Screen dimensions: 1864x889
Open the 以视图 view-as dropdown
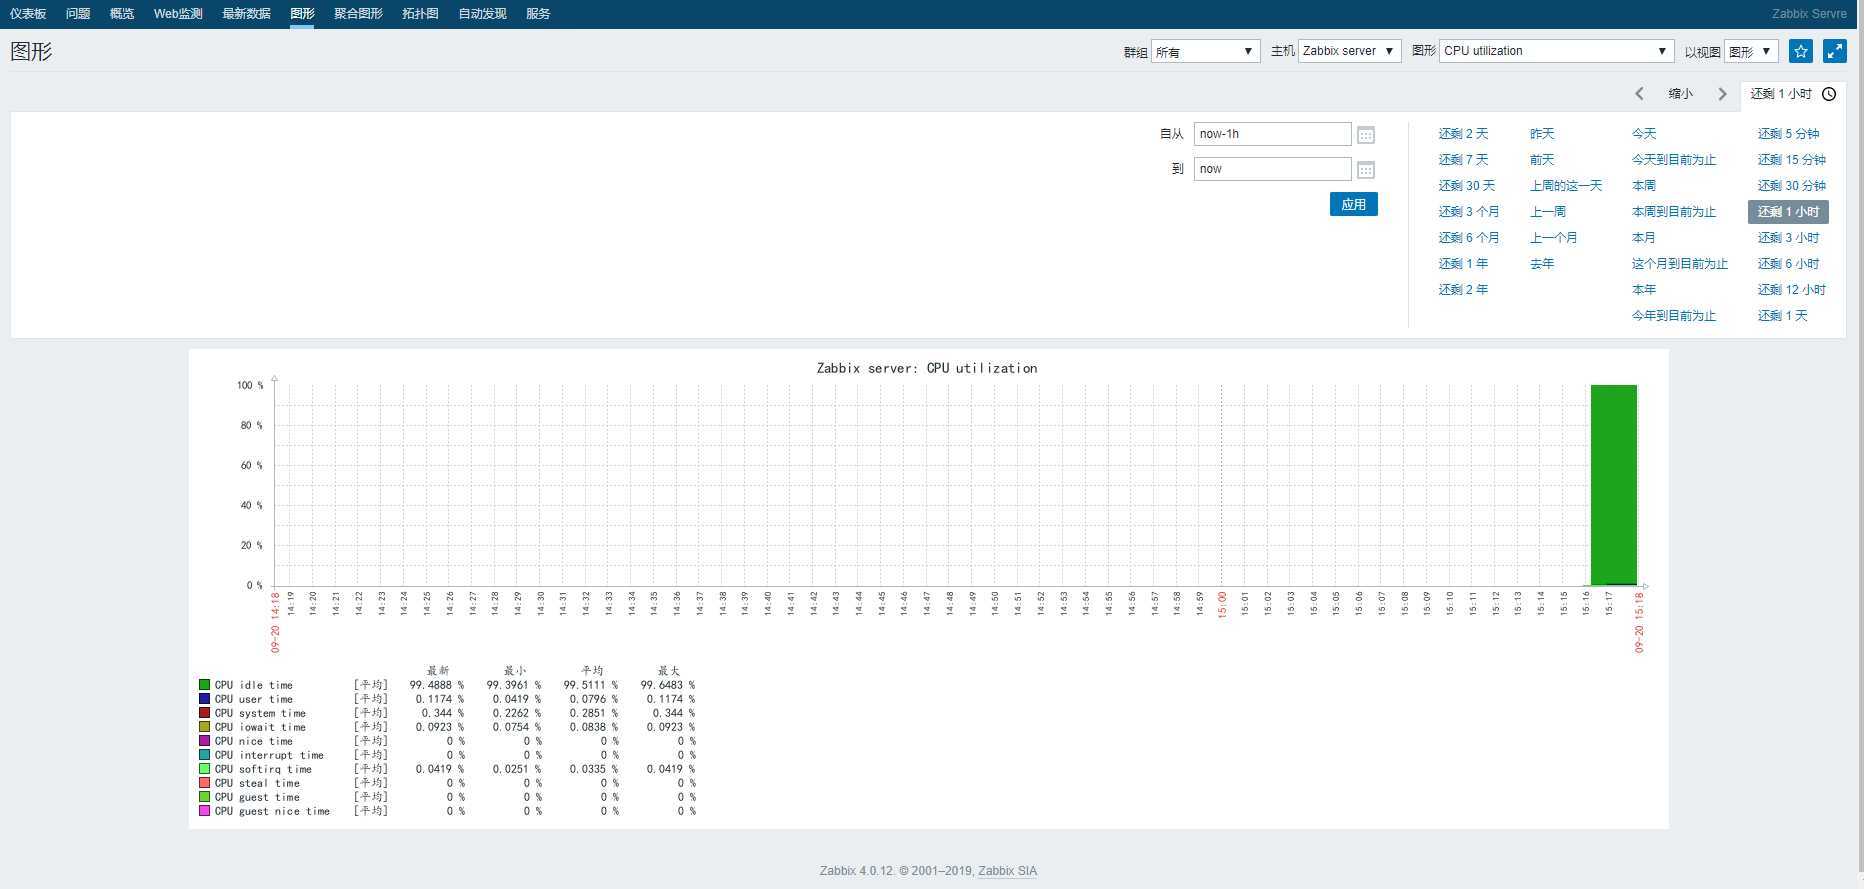coord(1751,51)
